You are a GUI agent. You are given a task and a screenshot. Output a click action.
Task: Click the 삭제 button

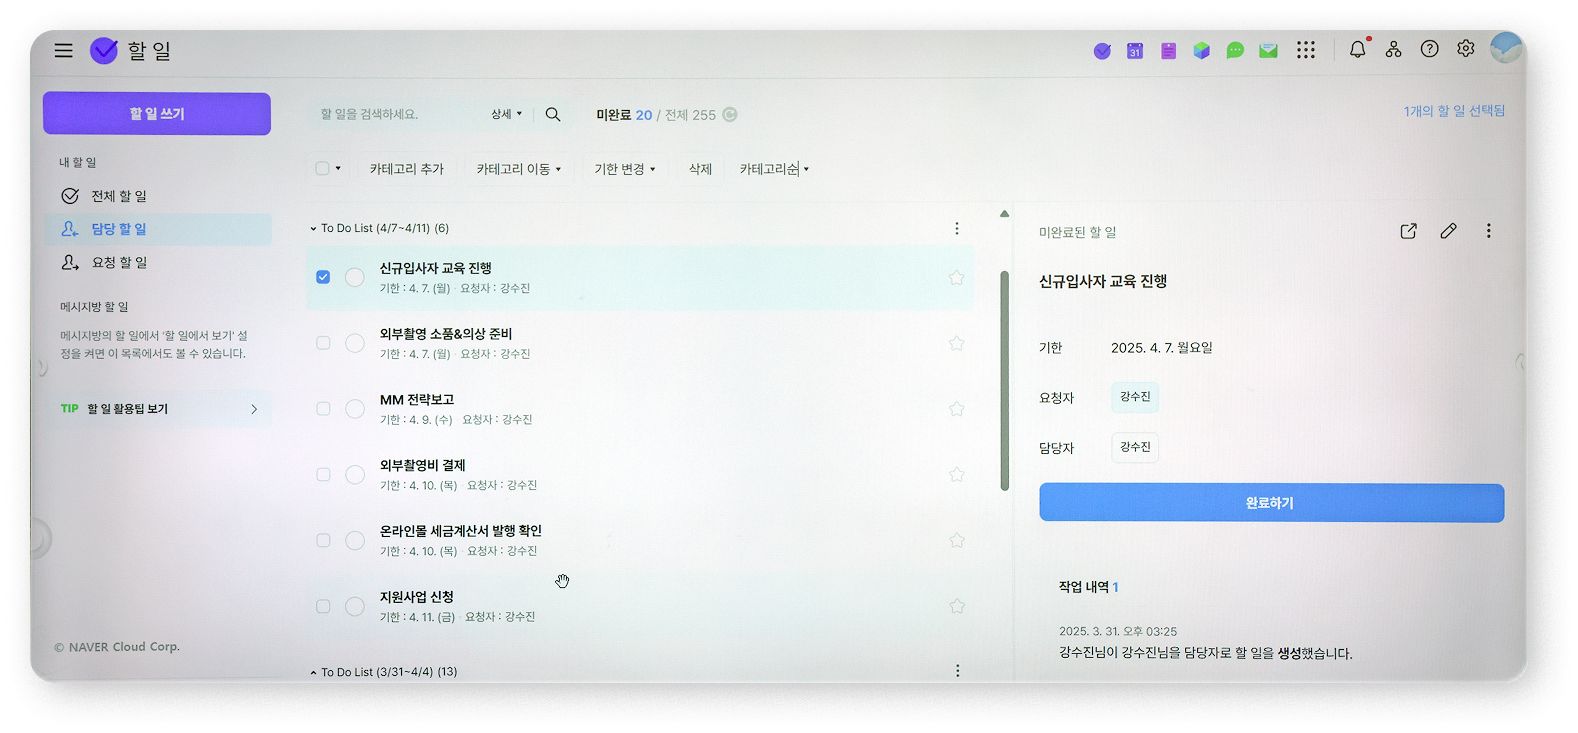pyautogui.click(x=700, y=169)
